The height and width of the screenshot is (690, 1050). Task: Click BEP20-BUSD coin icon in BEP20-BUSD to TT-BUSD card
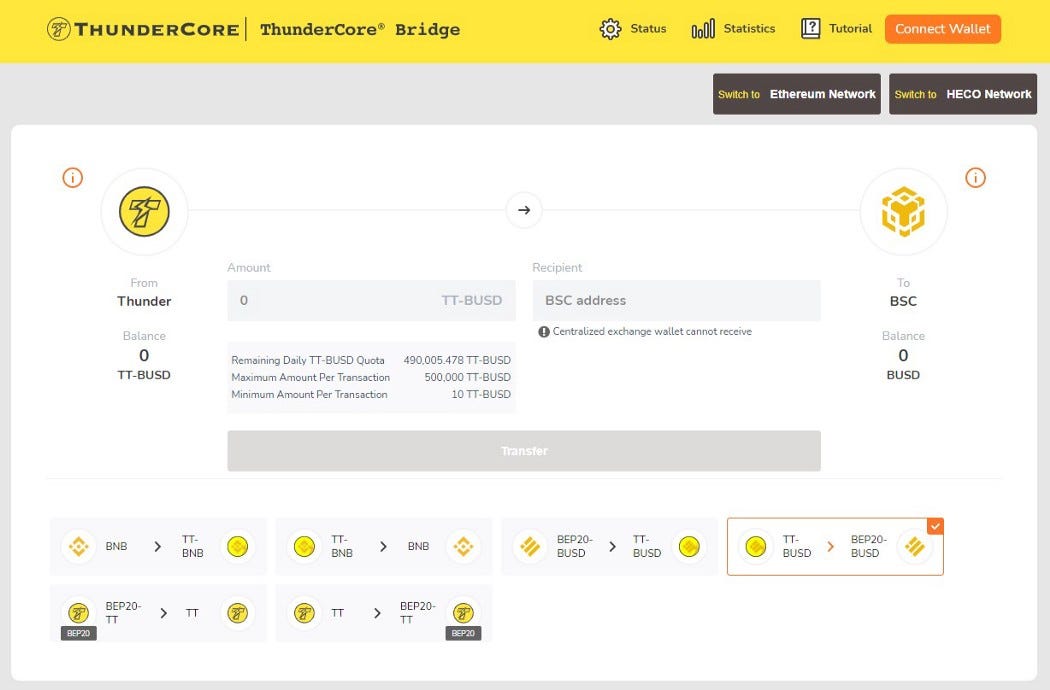pyautogui.click(x=530, y=547)
